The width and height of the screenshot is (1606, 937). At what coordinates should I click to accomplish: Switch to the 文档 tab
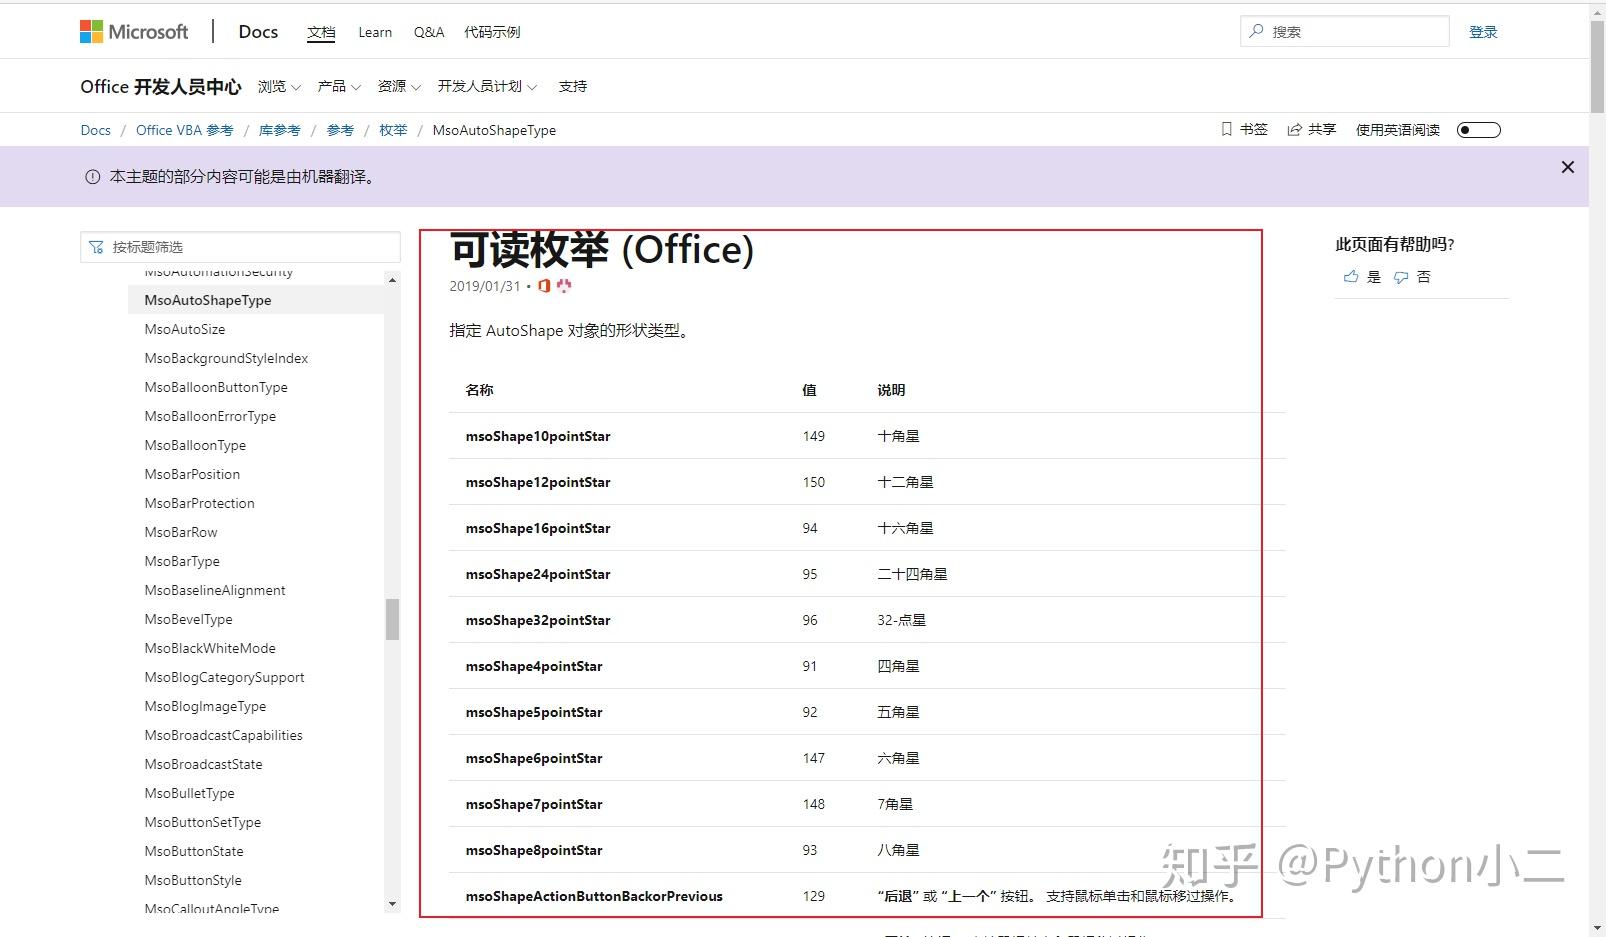(321, 31)
